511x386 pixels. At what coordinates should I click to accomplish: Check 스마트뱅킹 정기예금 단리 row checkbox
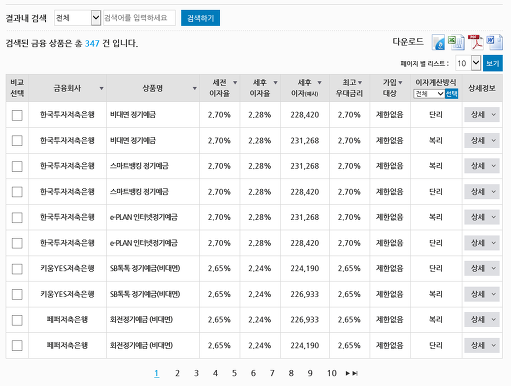17,192
